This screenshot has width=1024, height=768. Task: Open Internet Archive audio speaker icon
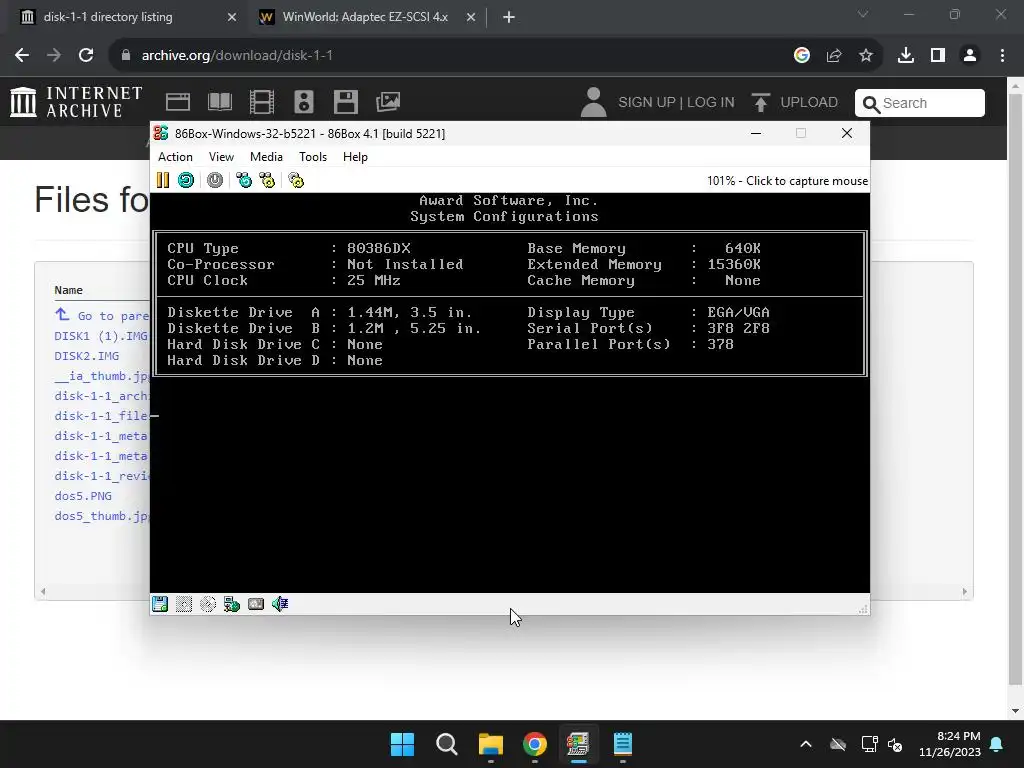(x=304, y=102)
